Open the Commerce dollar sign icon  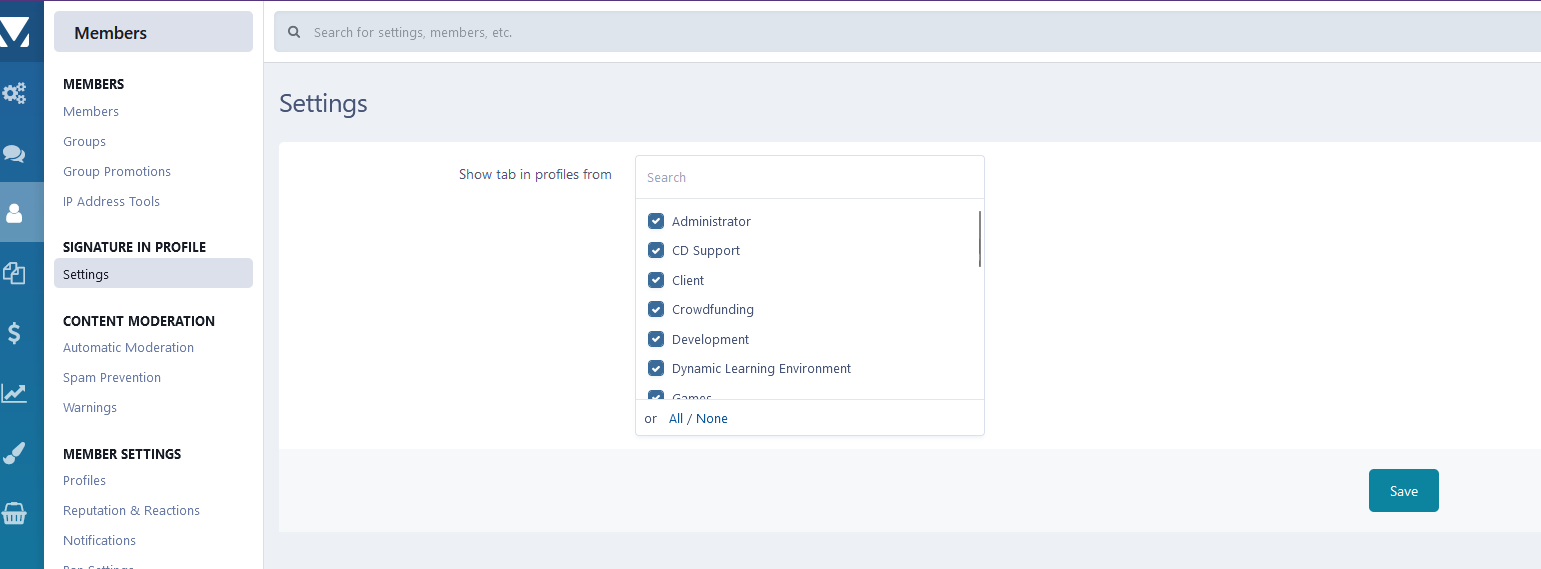pyautogui.click(x=14, y=333)
